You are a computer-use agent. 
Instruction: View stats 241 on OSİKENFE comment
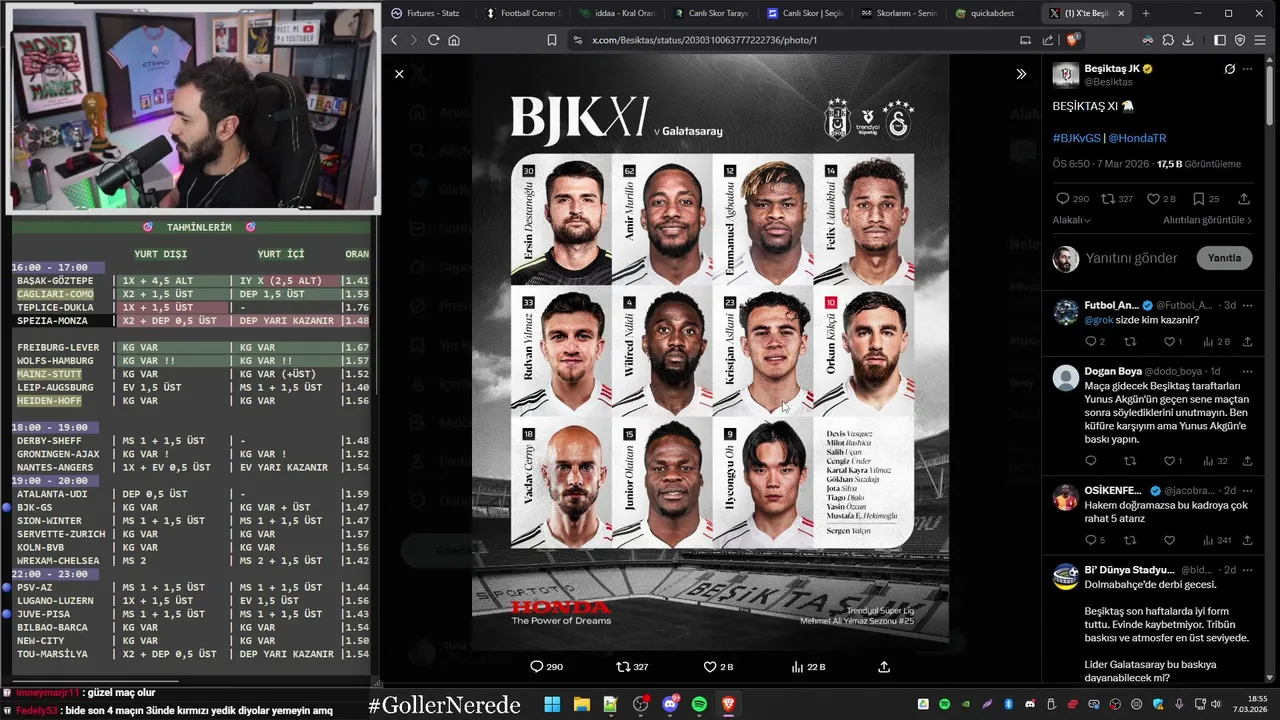(1216, 540)
